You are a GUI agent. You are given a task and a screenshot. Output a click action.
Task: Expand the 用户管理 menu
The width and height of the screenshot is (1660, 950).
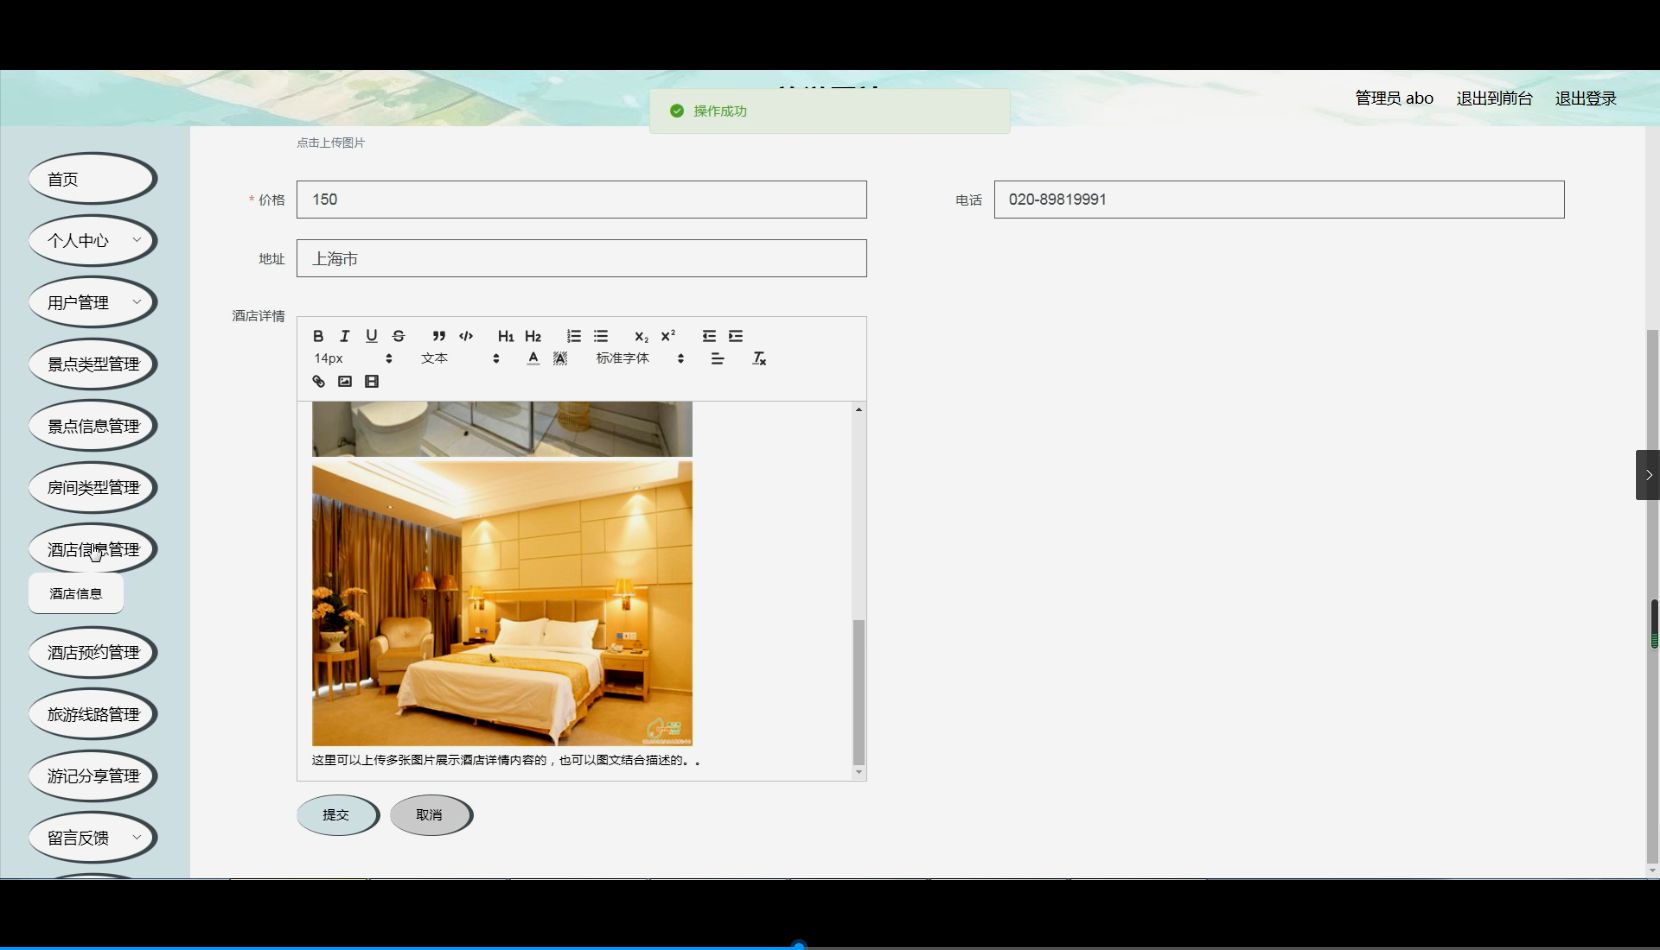coord(93,302)
